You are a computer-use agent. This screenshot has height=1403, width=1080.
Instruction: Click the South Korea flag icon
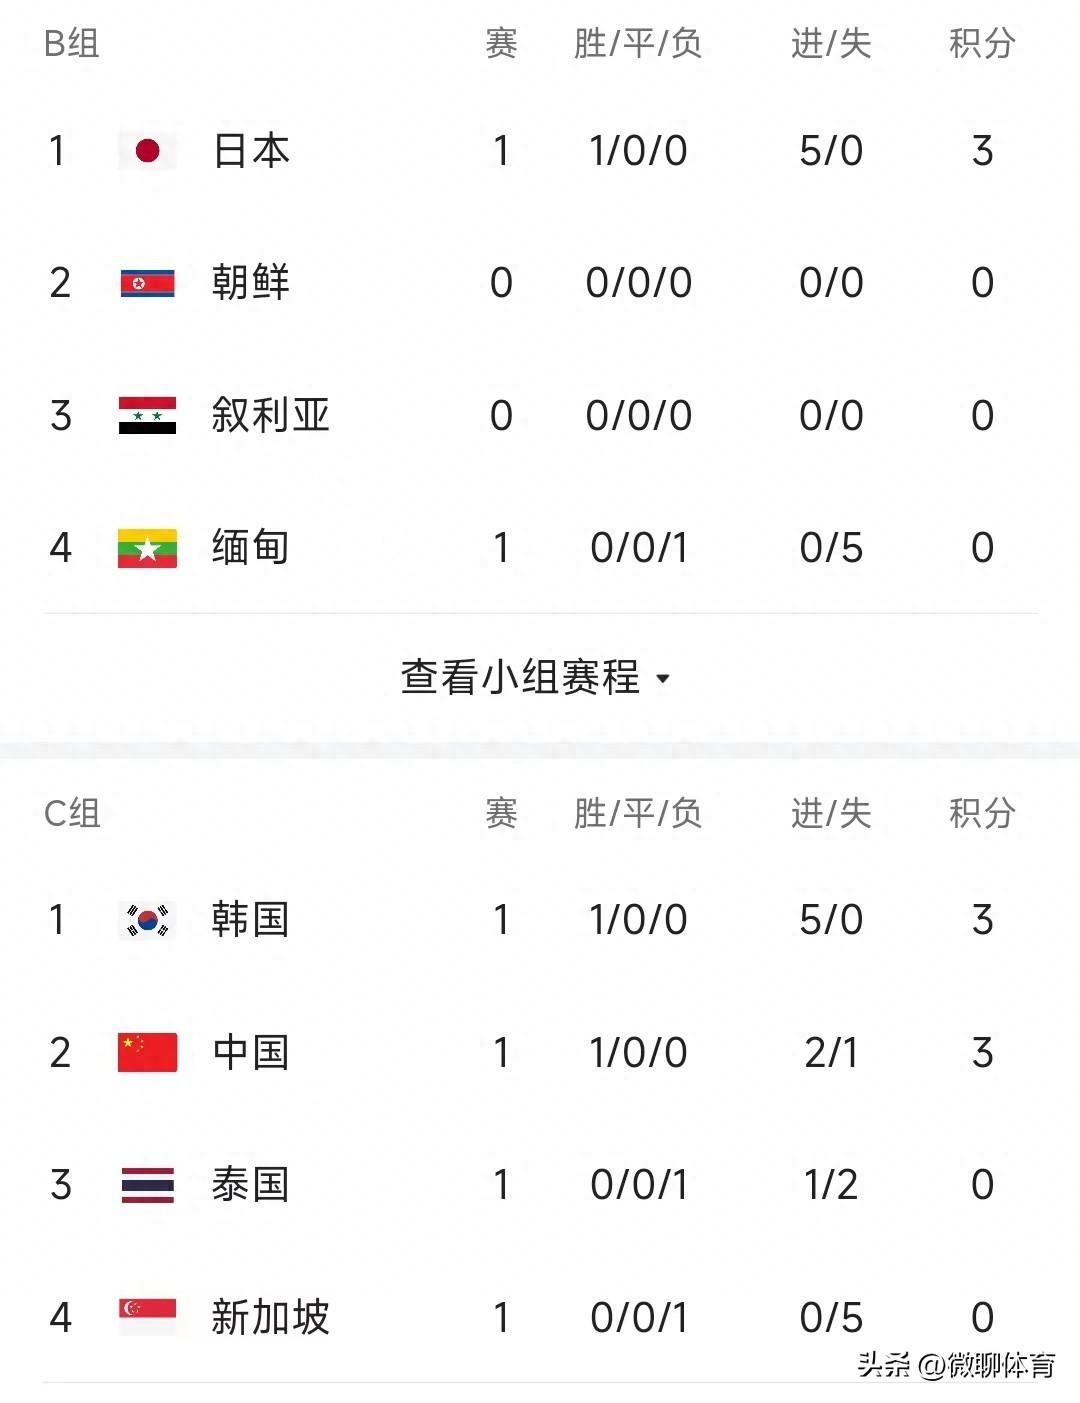tap(147, 920)
